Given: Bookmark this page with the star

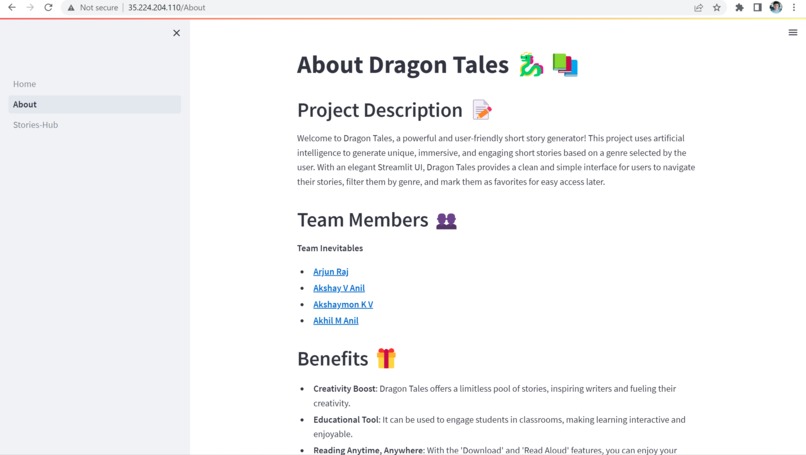Looking at the screenshot, I should pyautogui.click(x=717, y=8).
